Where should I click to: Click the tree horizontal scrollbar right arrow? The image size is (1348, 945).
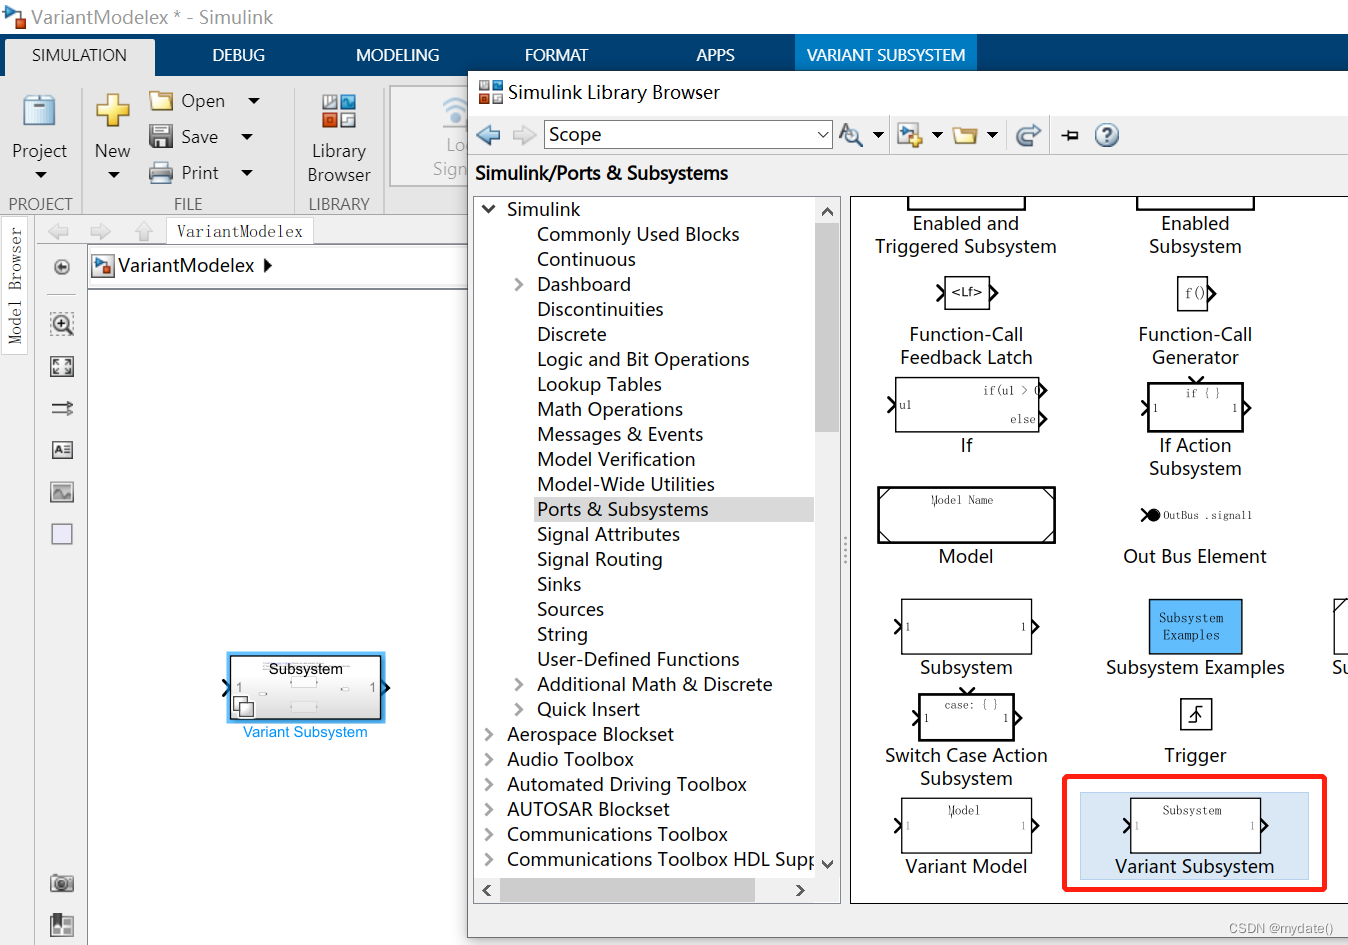pyautogui.click(x=800, y=890)
